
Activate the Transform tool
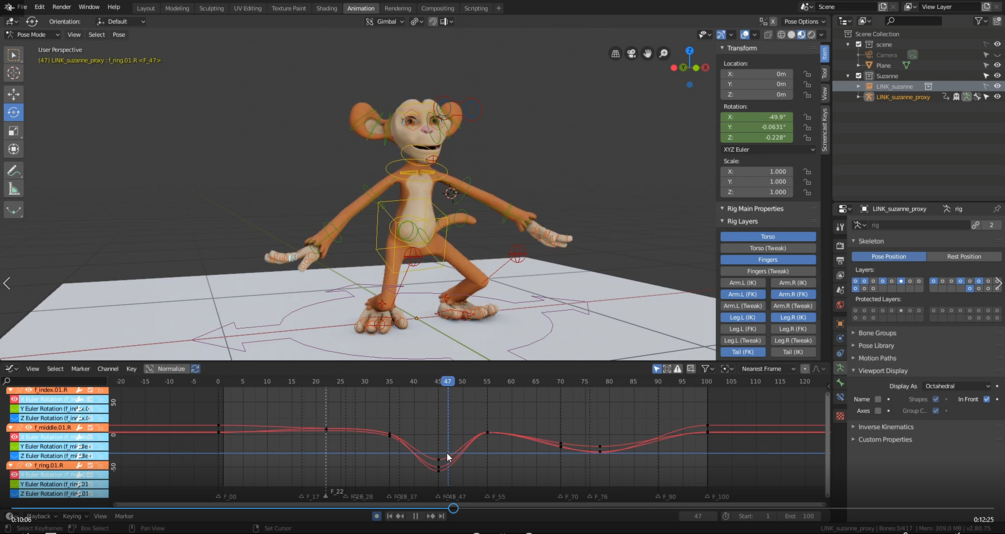click(x=13, y=149)
